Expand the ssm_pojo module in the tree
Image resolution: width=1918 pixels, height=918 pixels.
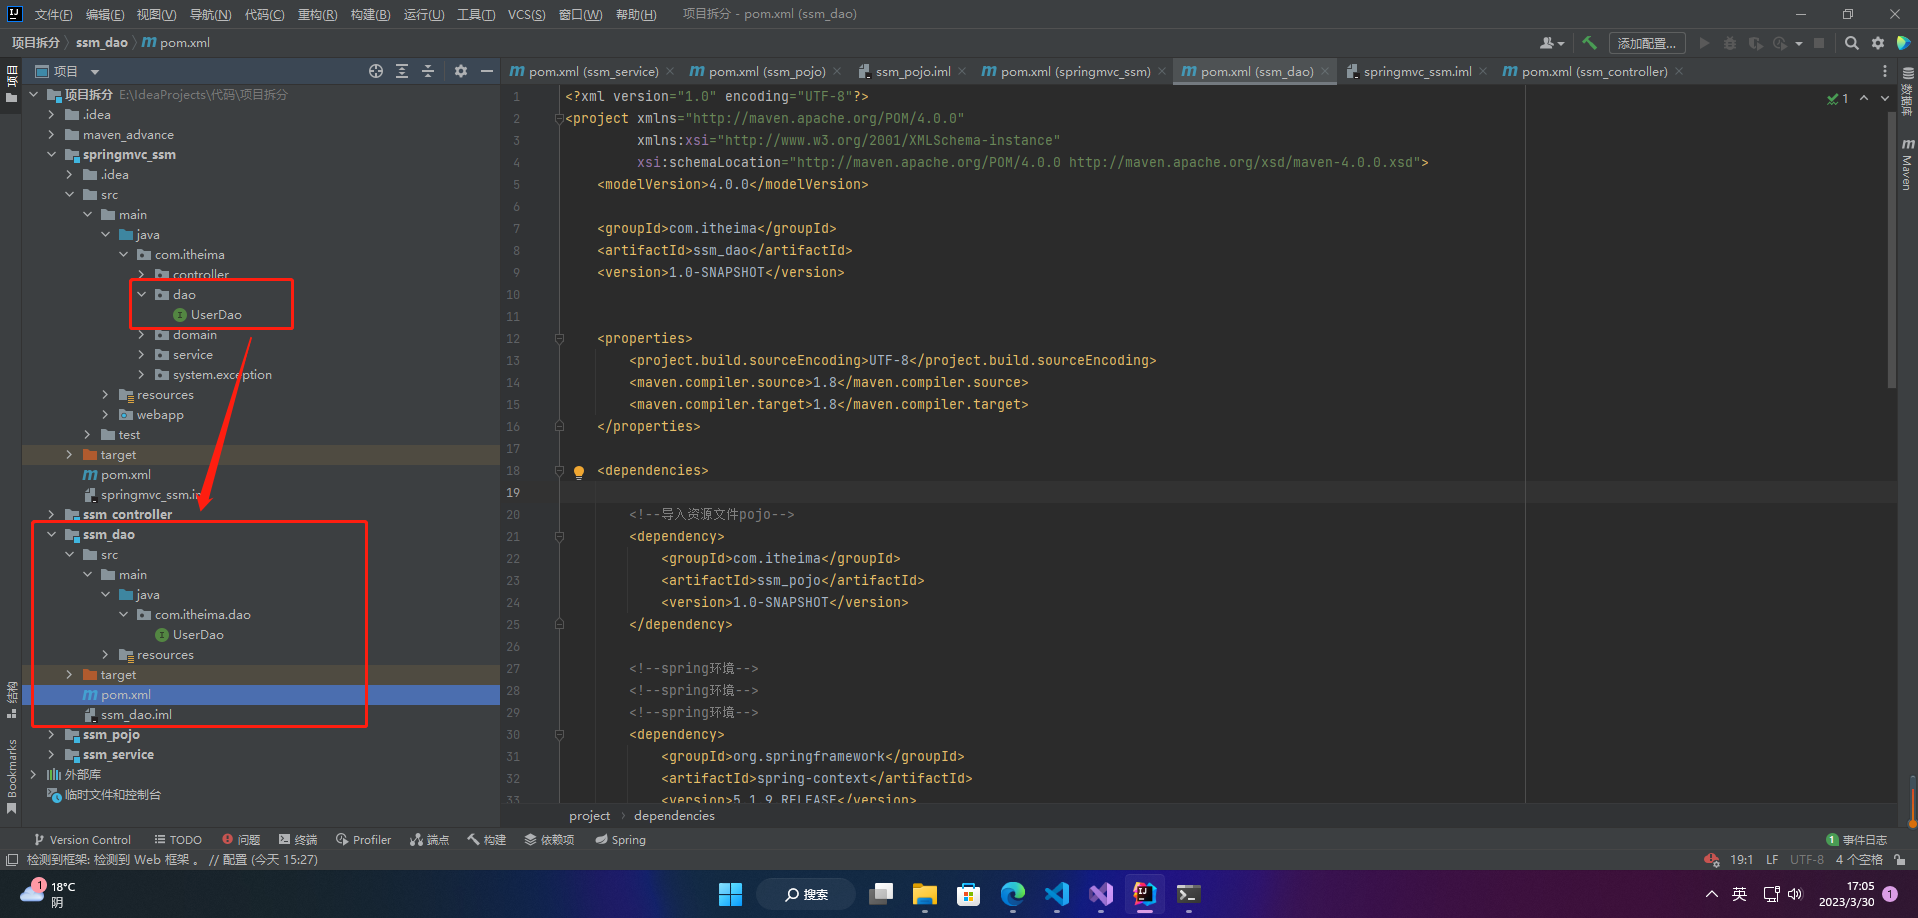52,735
